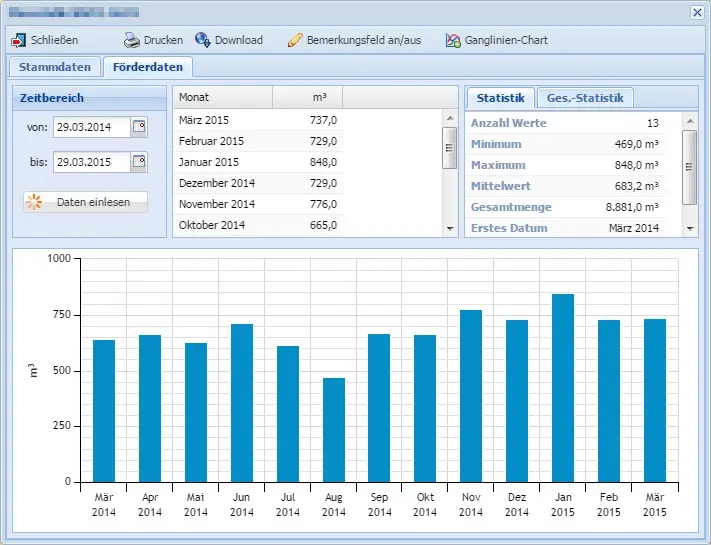Click the Daten einlesen button
Screen dimensions: 711x545
pos(85,202)
